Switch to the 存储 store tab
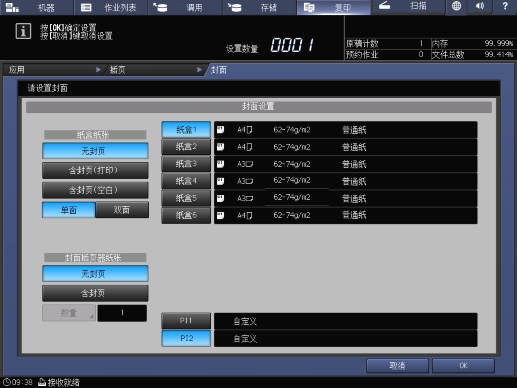 259,7
